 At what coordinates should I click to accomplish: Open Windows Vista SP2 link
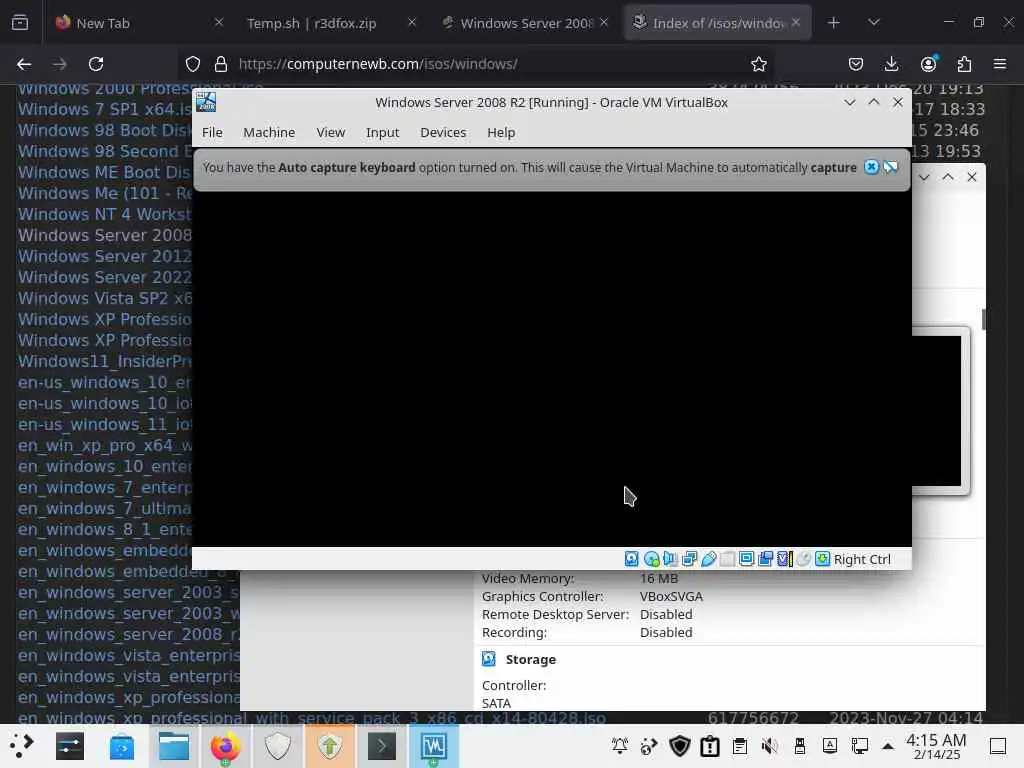click(105, 298)
